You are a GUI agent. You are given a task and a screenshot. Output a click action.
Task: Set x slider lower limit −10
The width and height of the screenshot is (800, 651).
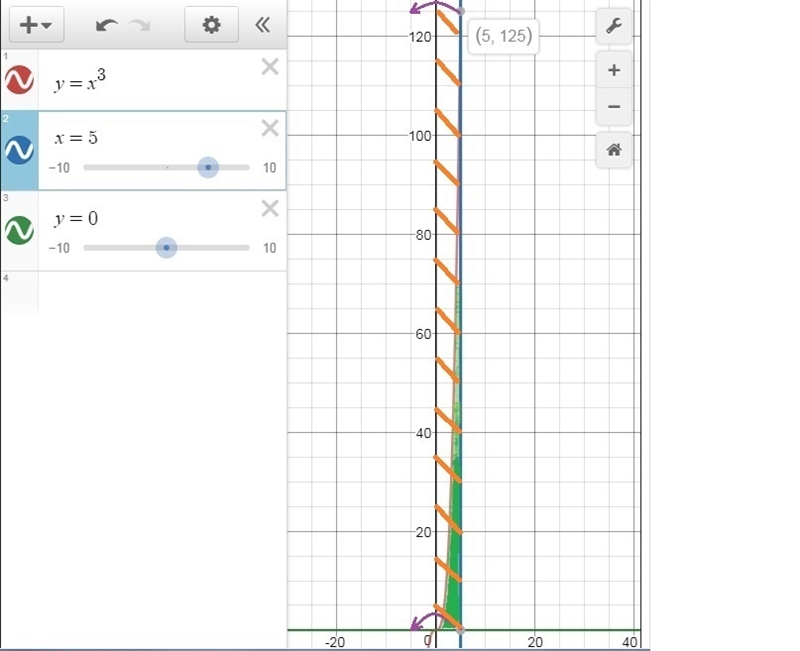(x=59, y=168)
